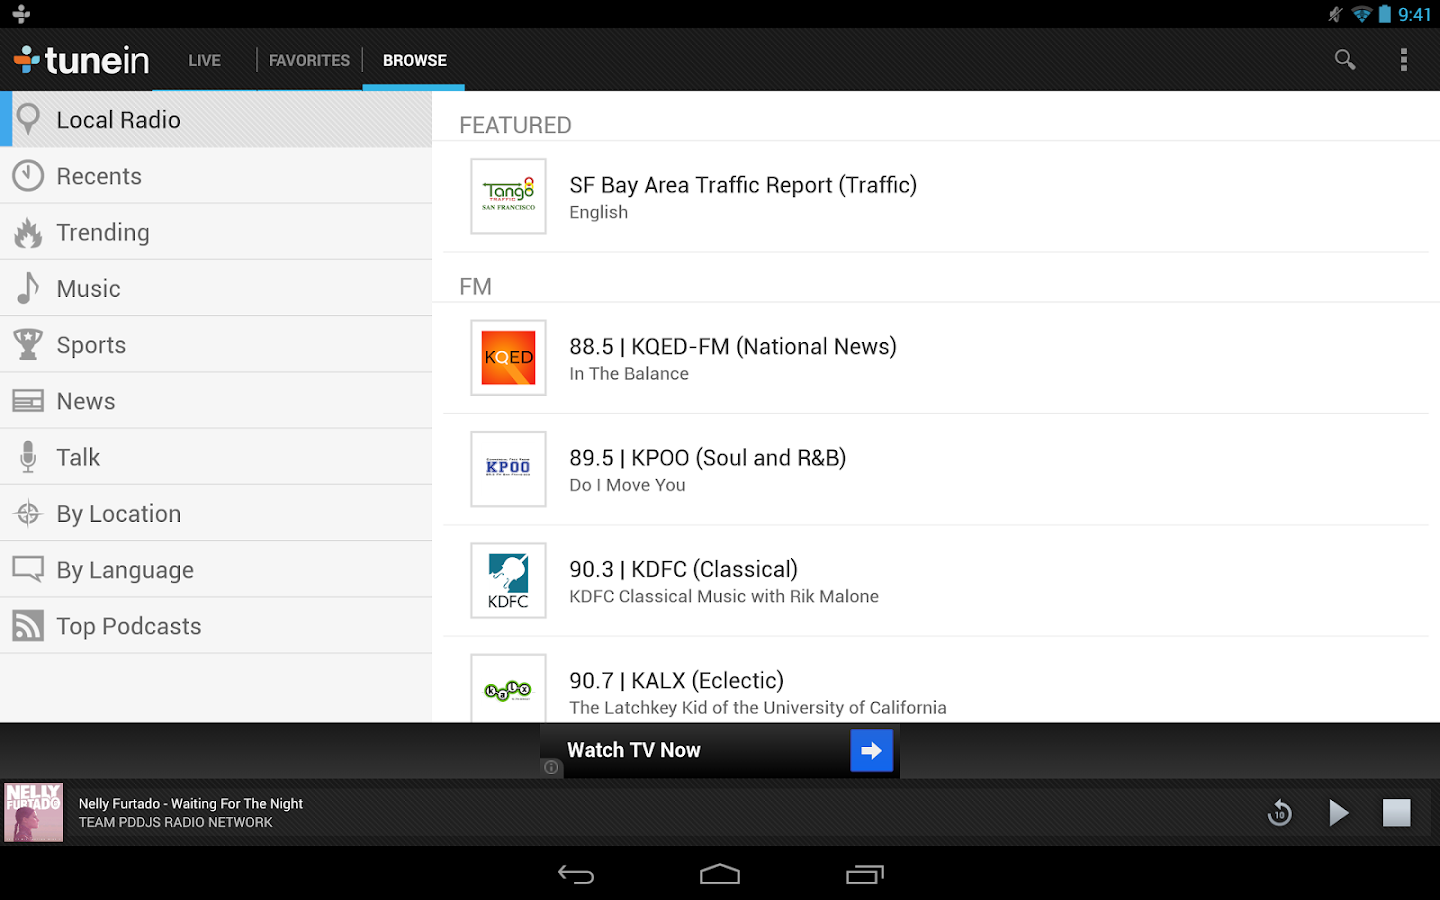Tap the blue arrow on the TV ad
This screenshot has height=900, width=1440.
(871, 751)
